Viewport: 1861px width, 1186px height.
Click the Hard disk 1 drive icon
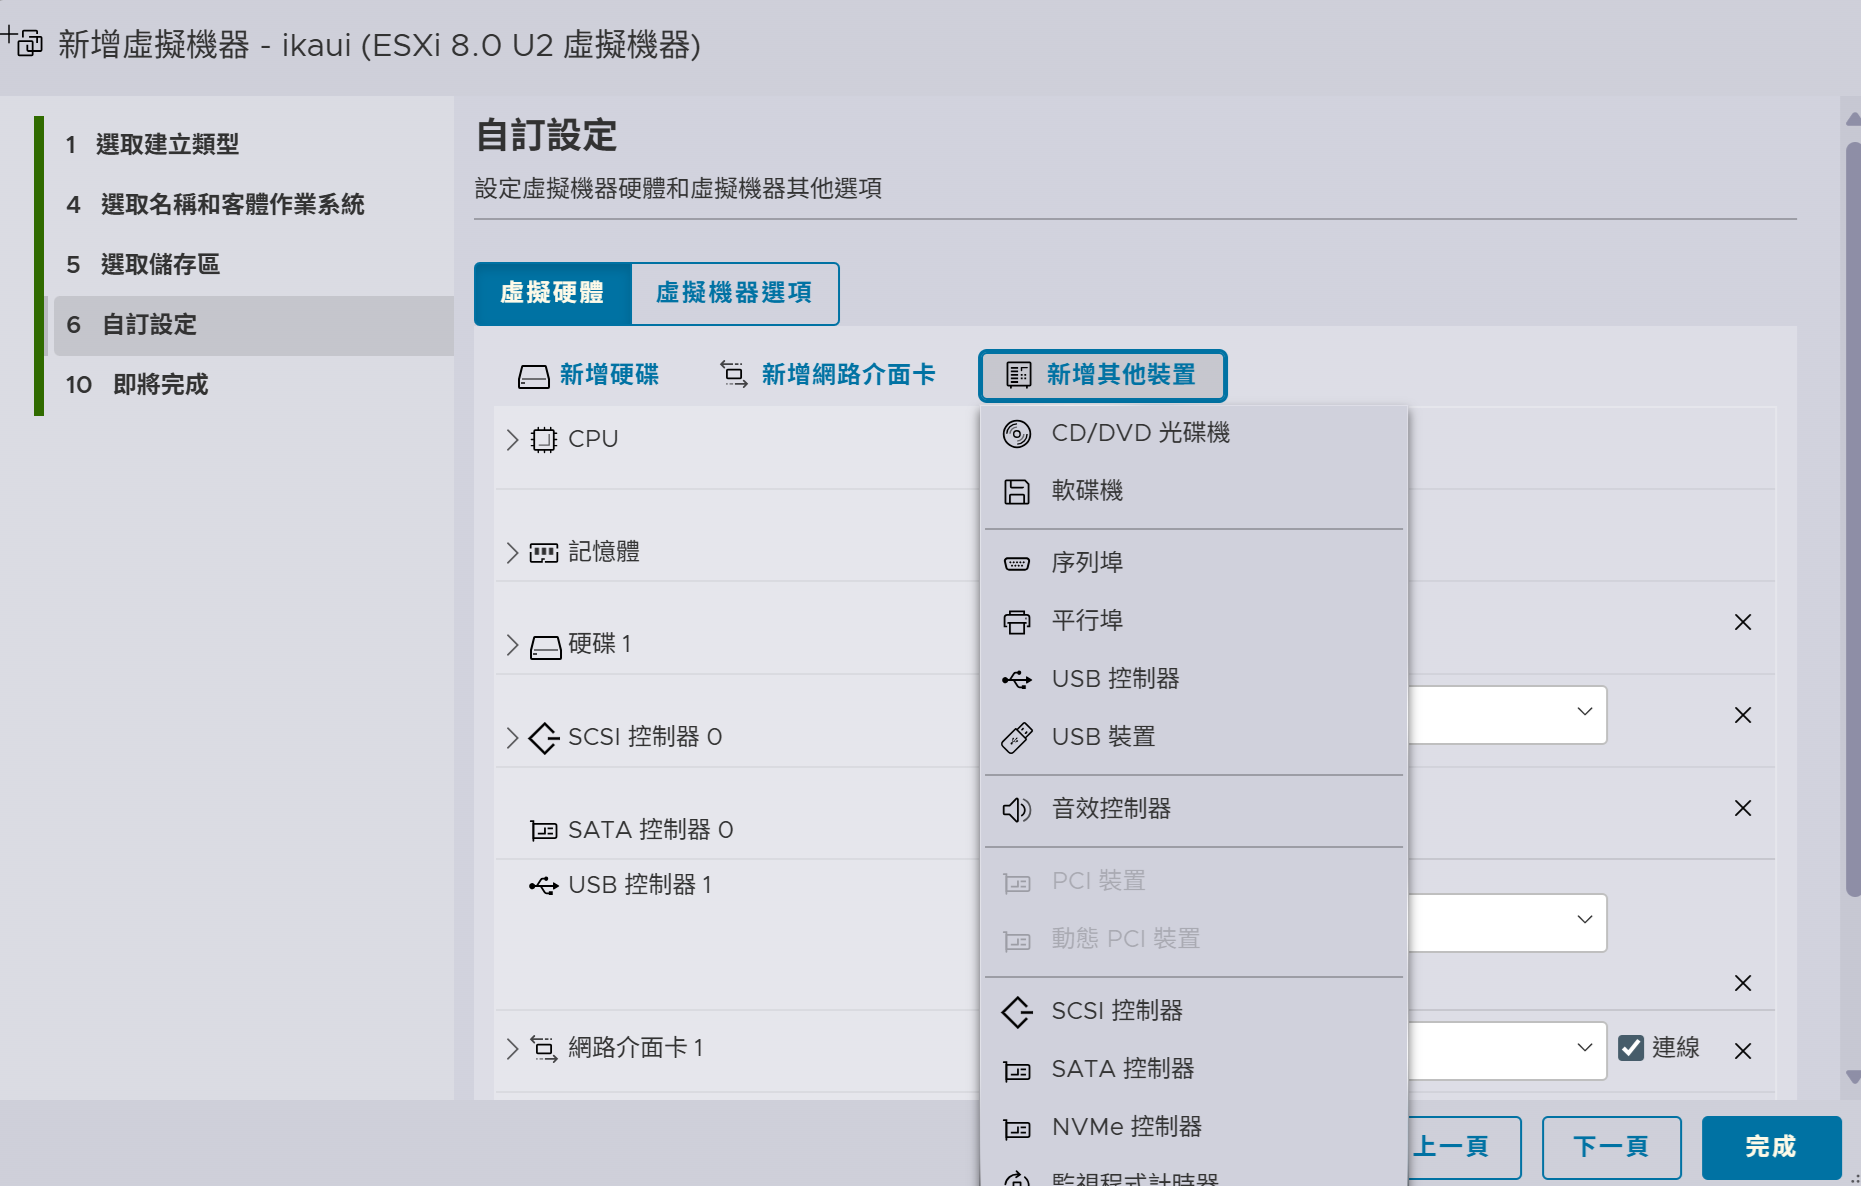click(x=545, y=646)
